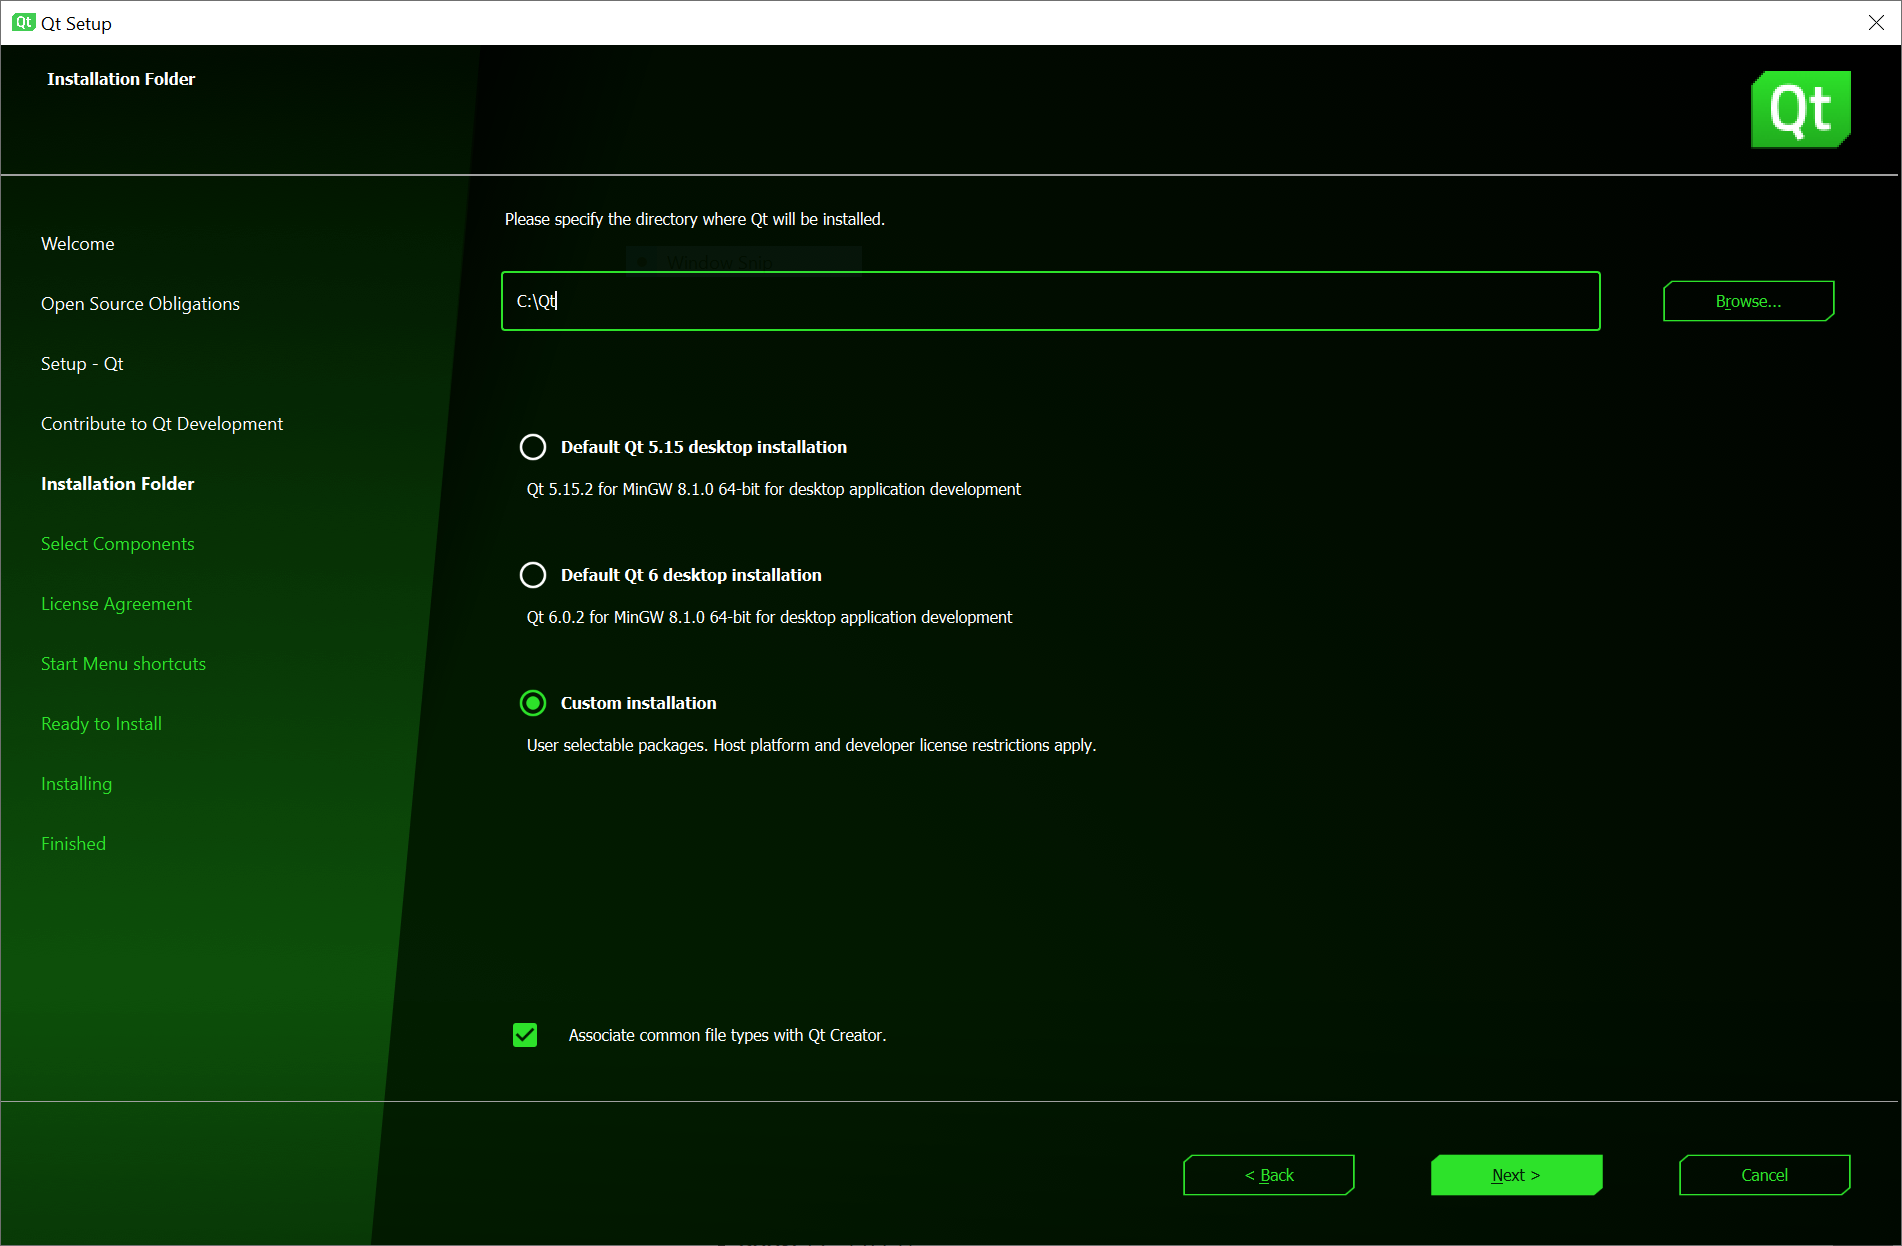1902x1246 pixels.
Task: Go back with the Back button
Action: tap(1268, 1175)
